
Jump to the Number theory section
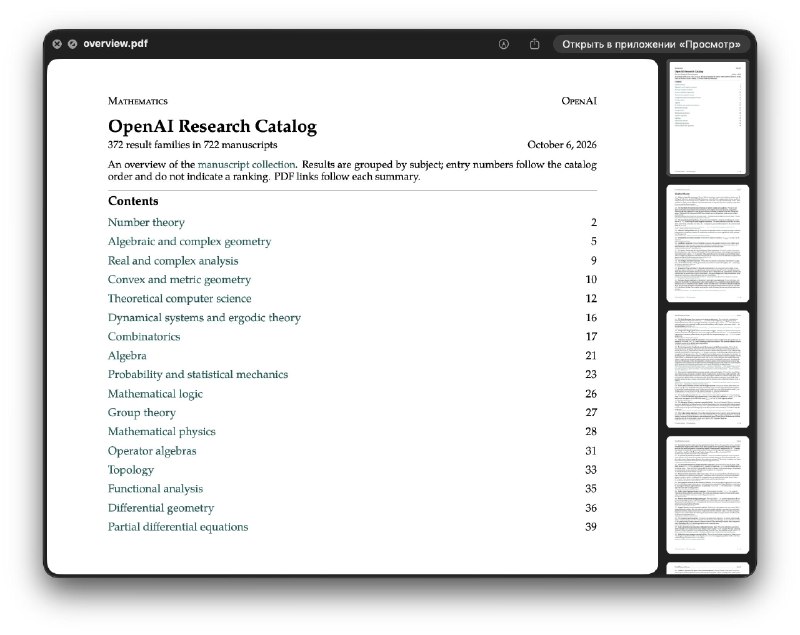pyautogui.click(x=146, y=222)
